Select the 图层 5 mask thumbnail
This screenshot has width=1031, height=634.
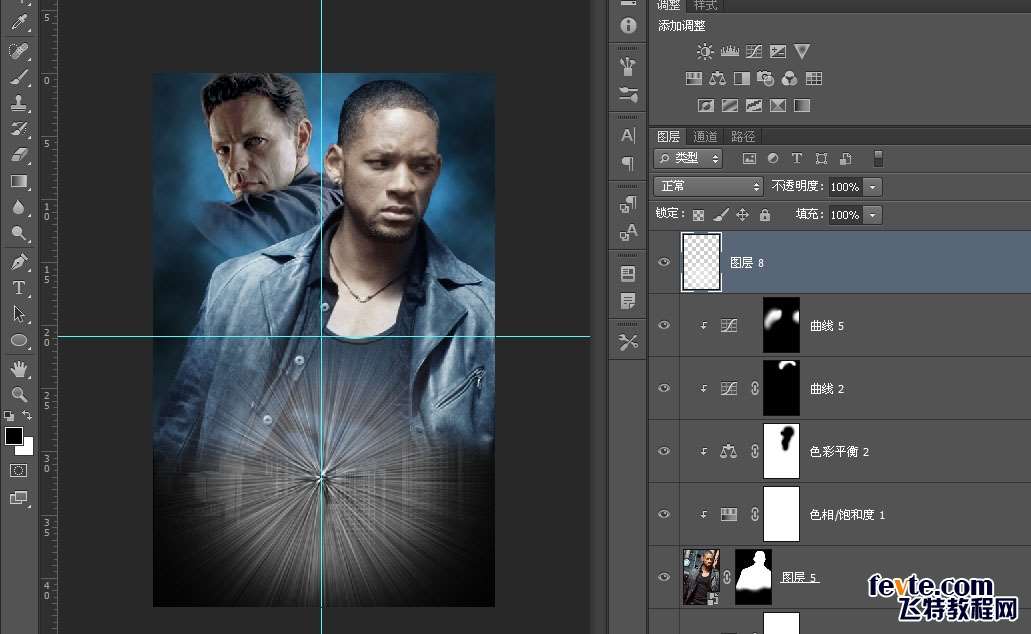coord(753,577)
